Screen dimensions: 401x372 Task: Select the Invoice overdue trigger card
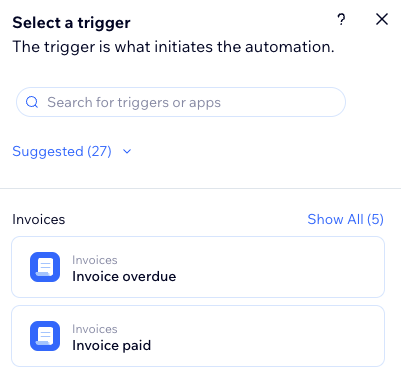[x=198, y=267]
